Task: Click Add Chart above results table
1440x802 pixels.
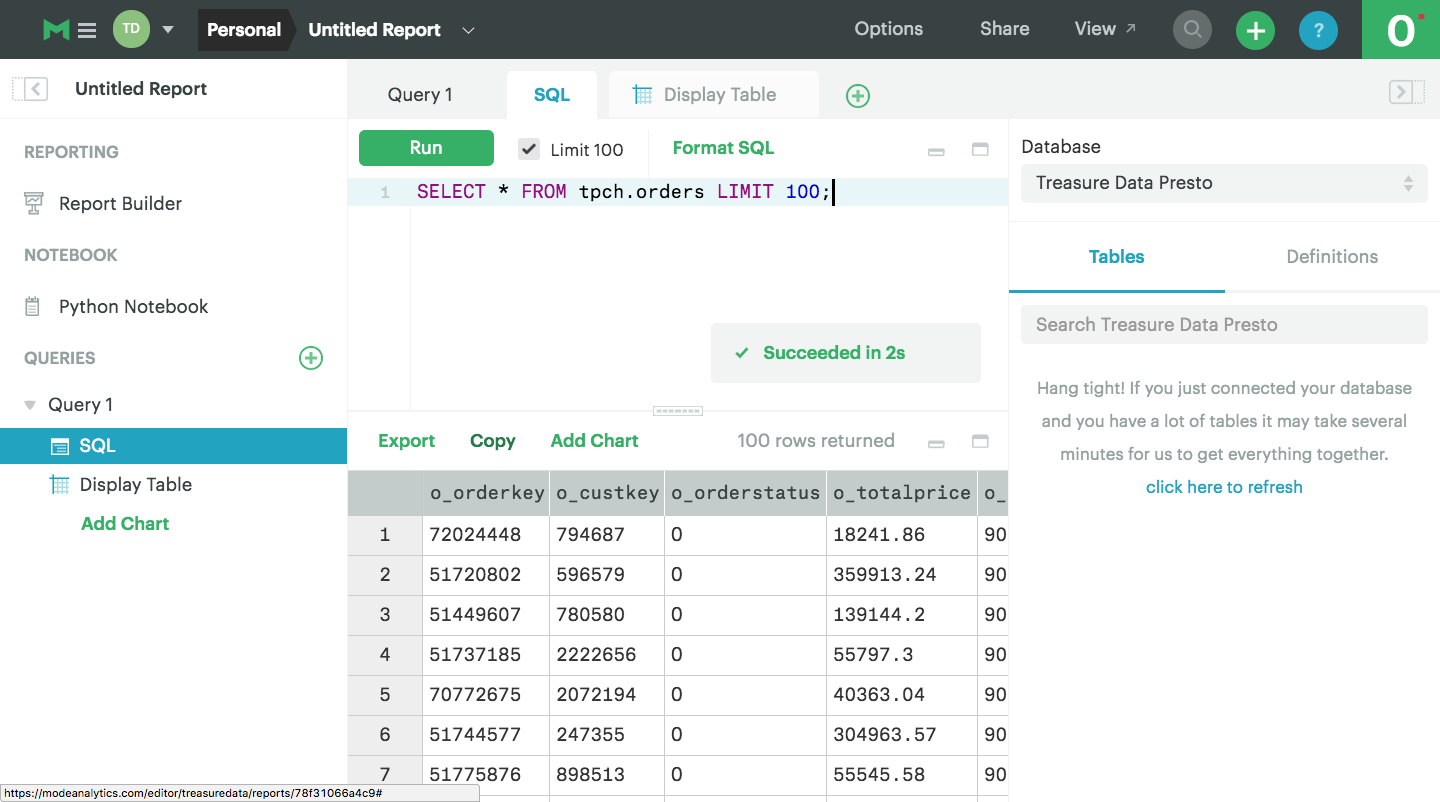Action: 594,441
